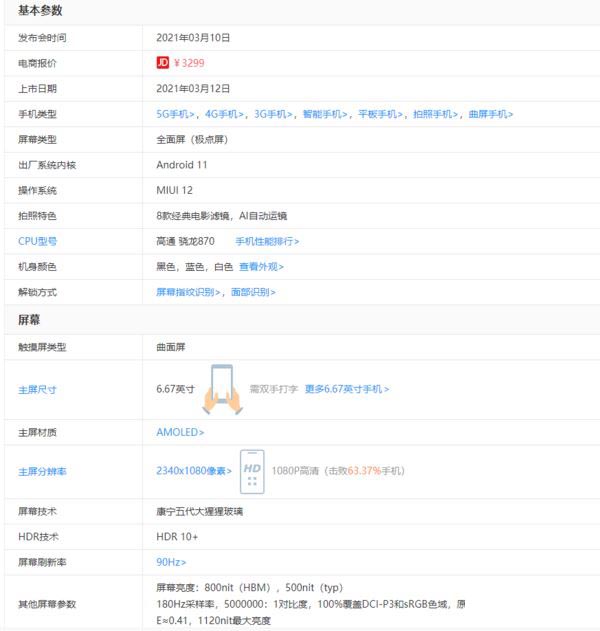Click the 拍照特色 row label

[37, 216]
